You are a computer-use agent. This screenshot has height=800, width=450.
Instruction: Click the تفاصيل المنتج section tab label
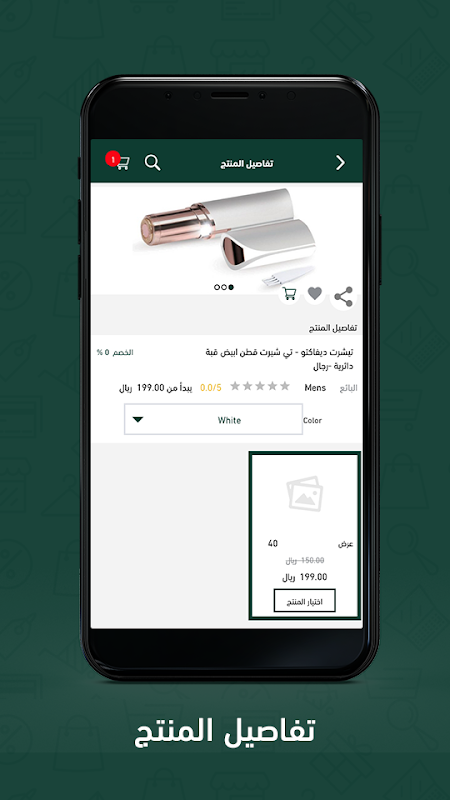coord(333,328)
